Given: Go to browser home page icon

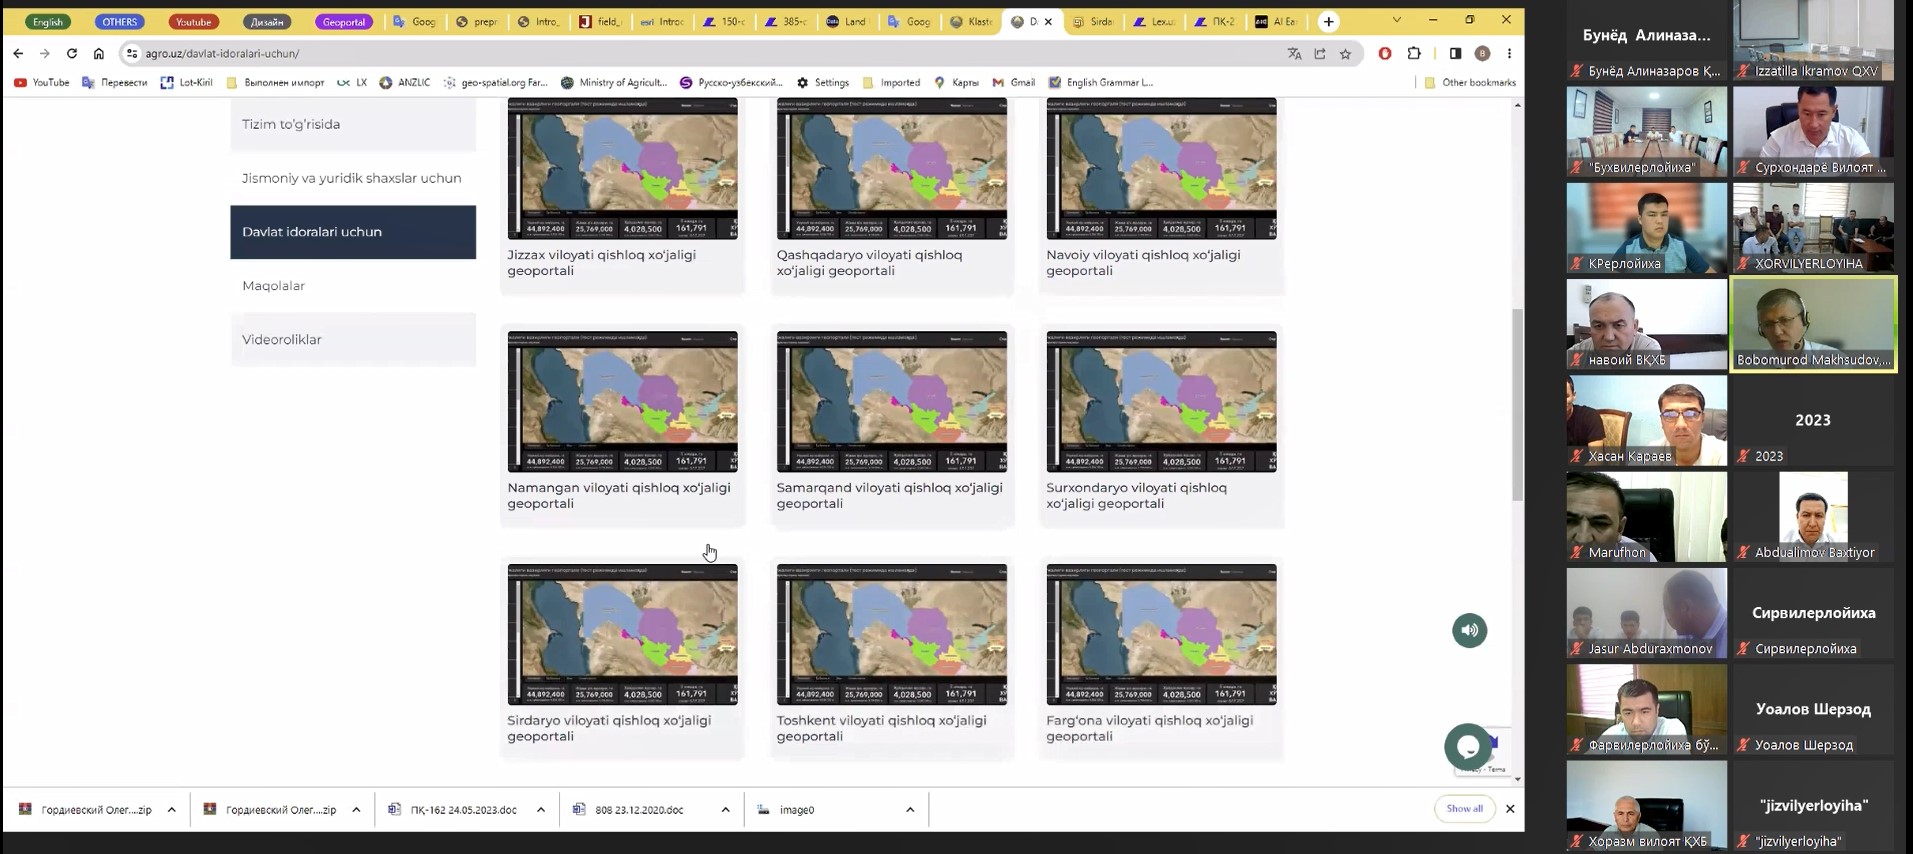Looking at the screenshot, I should pos(98,54).
